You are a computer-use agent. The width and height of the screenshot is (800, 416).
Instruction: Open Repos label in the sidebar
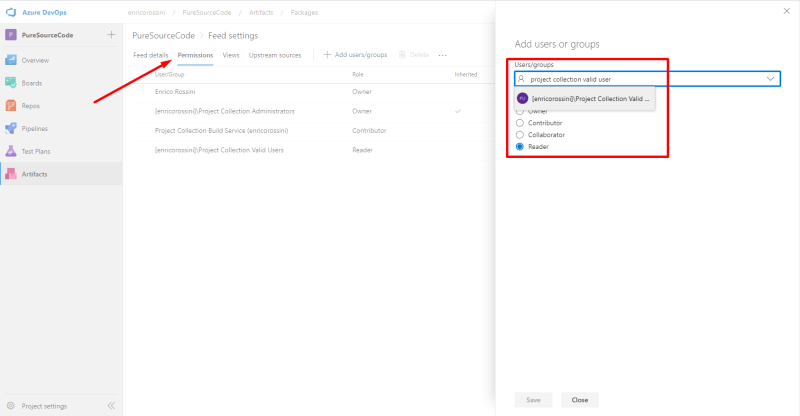point(31,106)
